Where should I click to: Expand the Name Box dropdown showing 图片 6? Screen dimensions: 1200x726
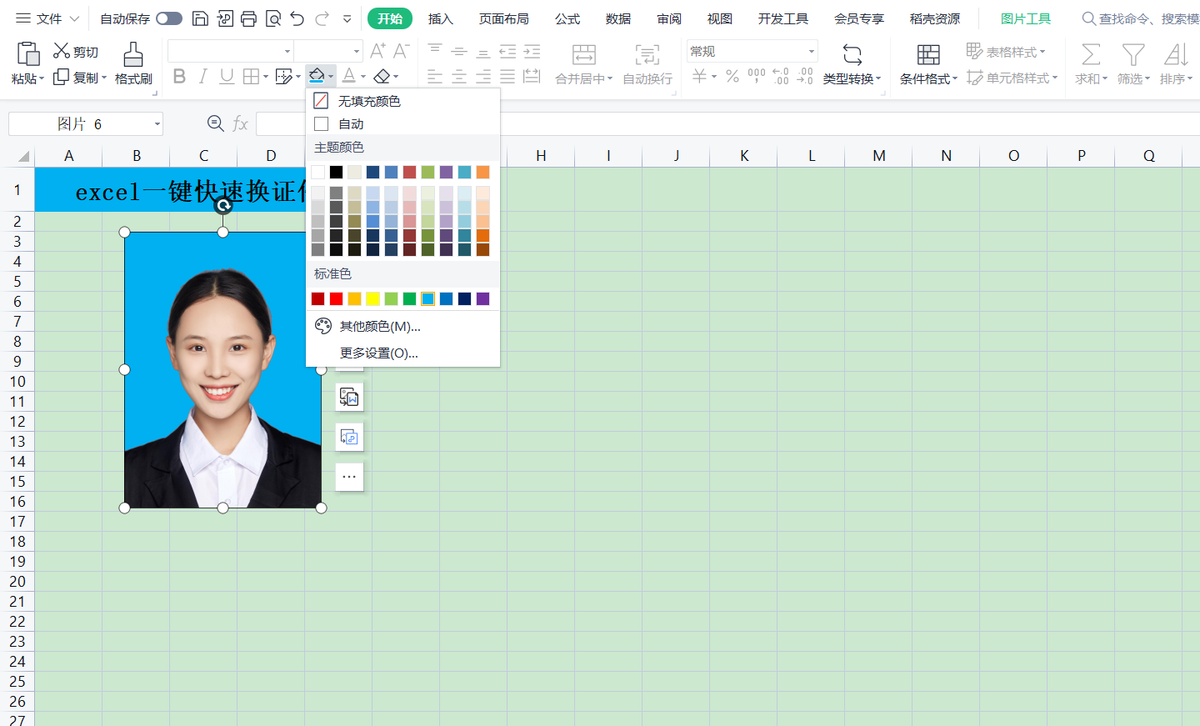(x=157, y=124)
